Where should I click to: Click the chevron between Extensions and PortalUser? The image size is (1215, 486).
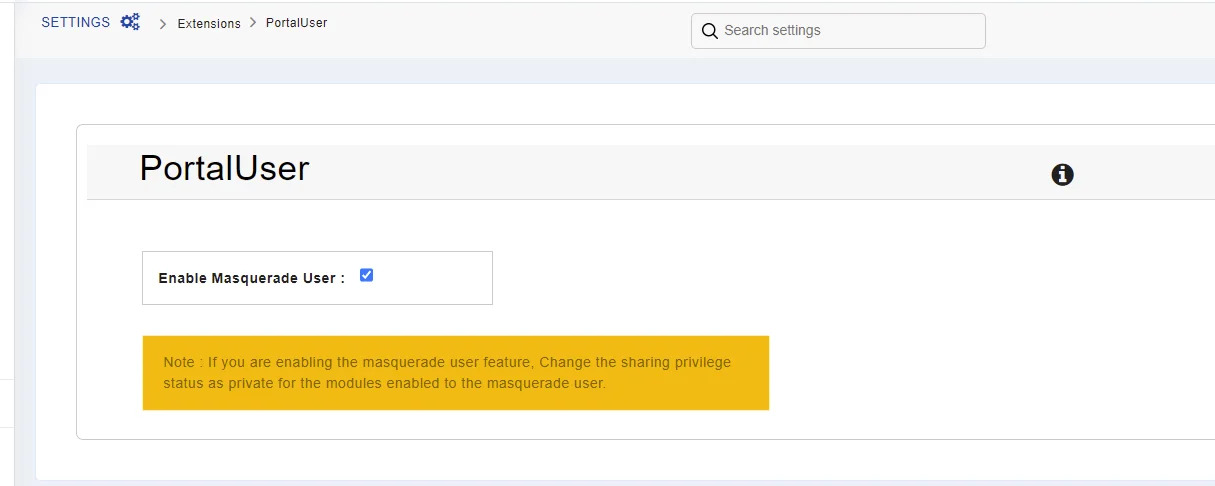[x=253, y=23]
